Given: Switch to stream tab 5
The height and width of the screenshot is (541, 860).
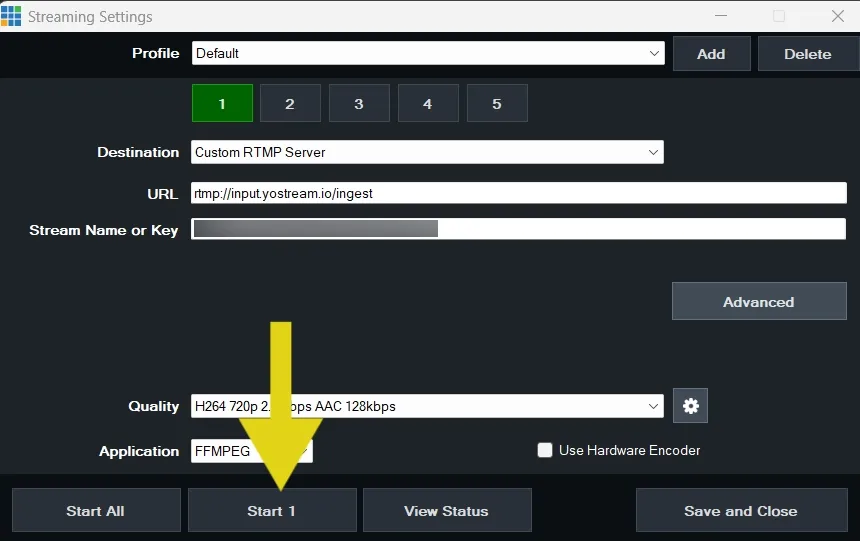Looking at the screenshot, I should [x=497, y=103].
